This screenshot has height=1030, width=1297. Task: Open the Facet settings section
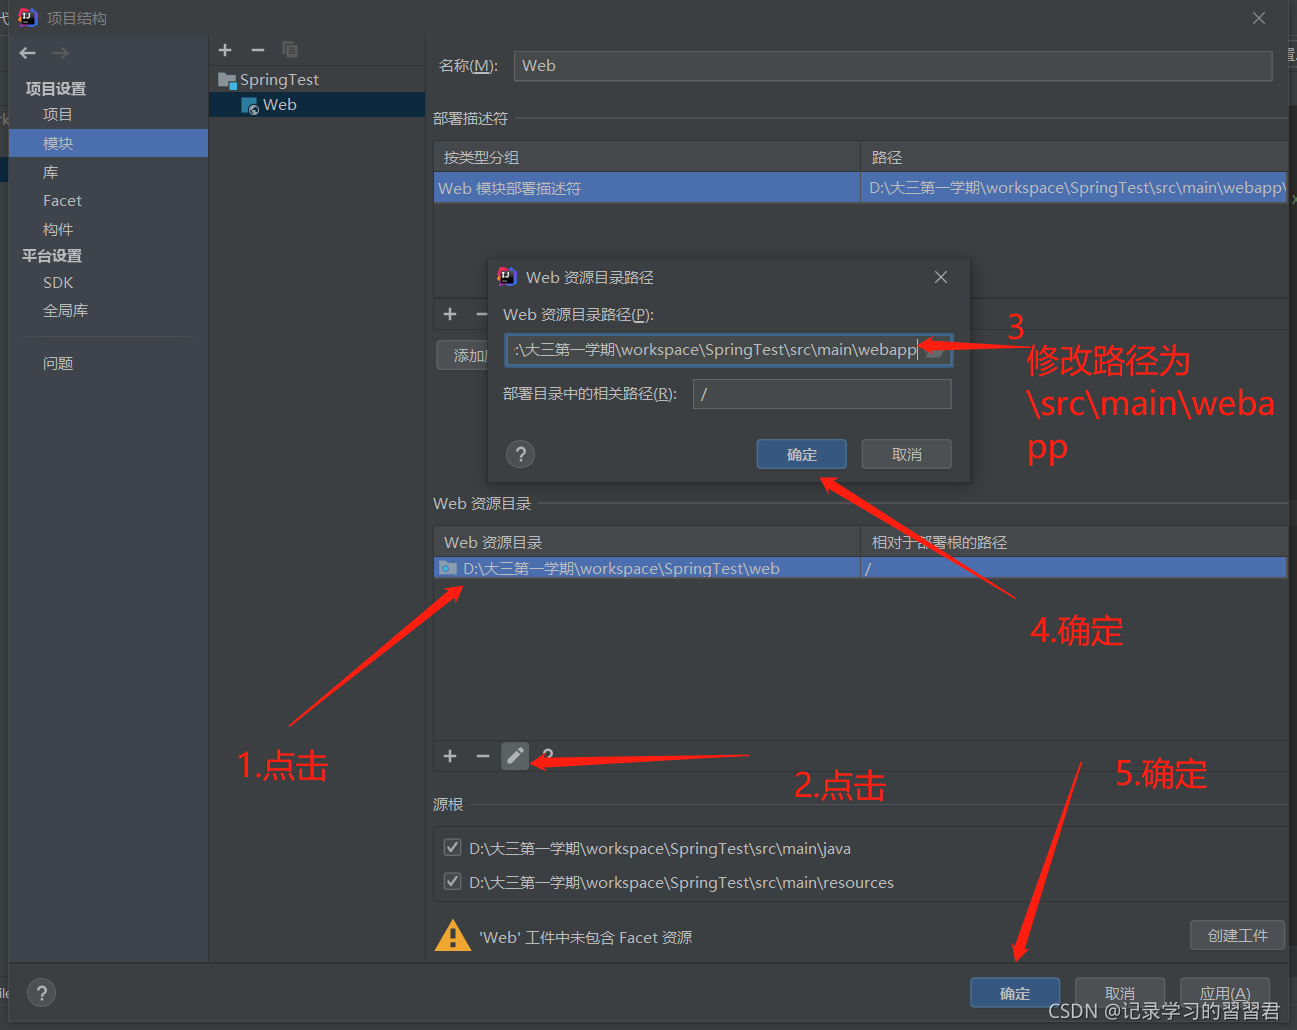coord(62,201)
